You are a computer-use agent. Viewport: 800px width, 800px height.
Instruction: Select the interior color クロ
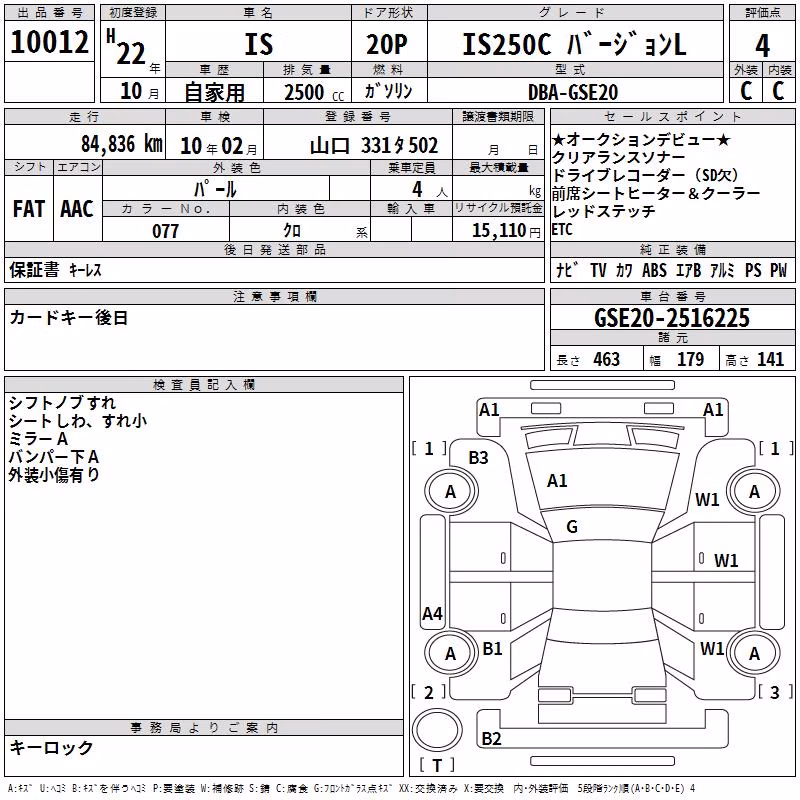292,231
